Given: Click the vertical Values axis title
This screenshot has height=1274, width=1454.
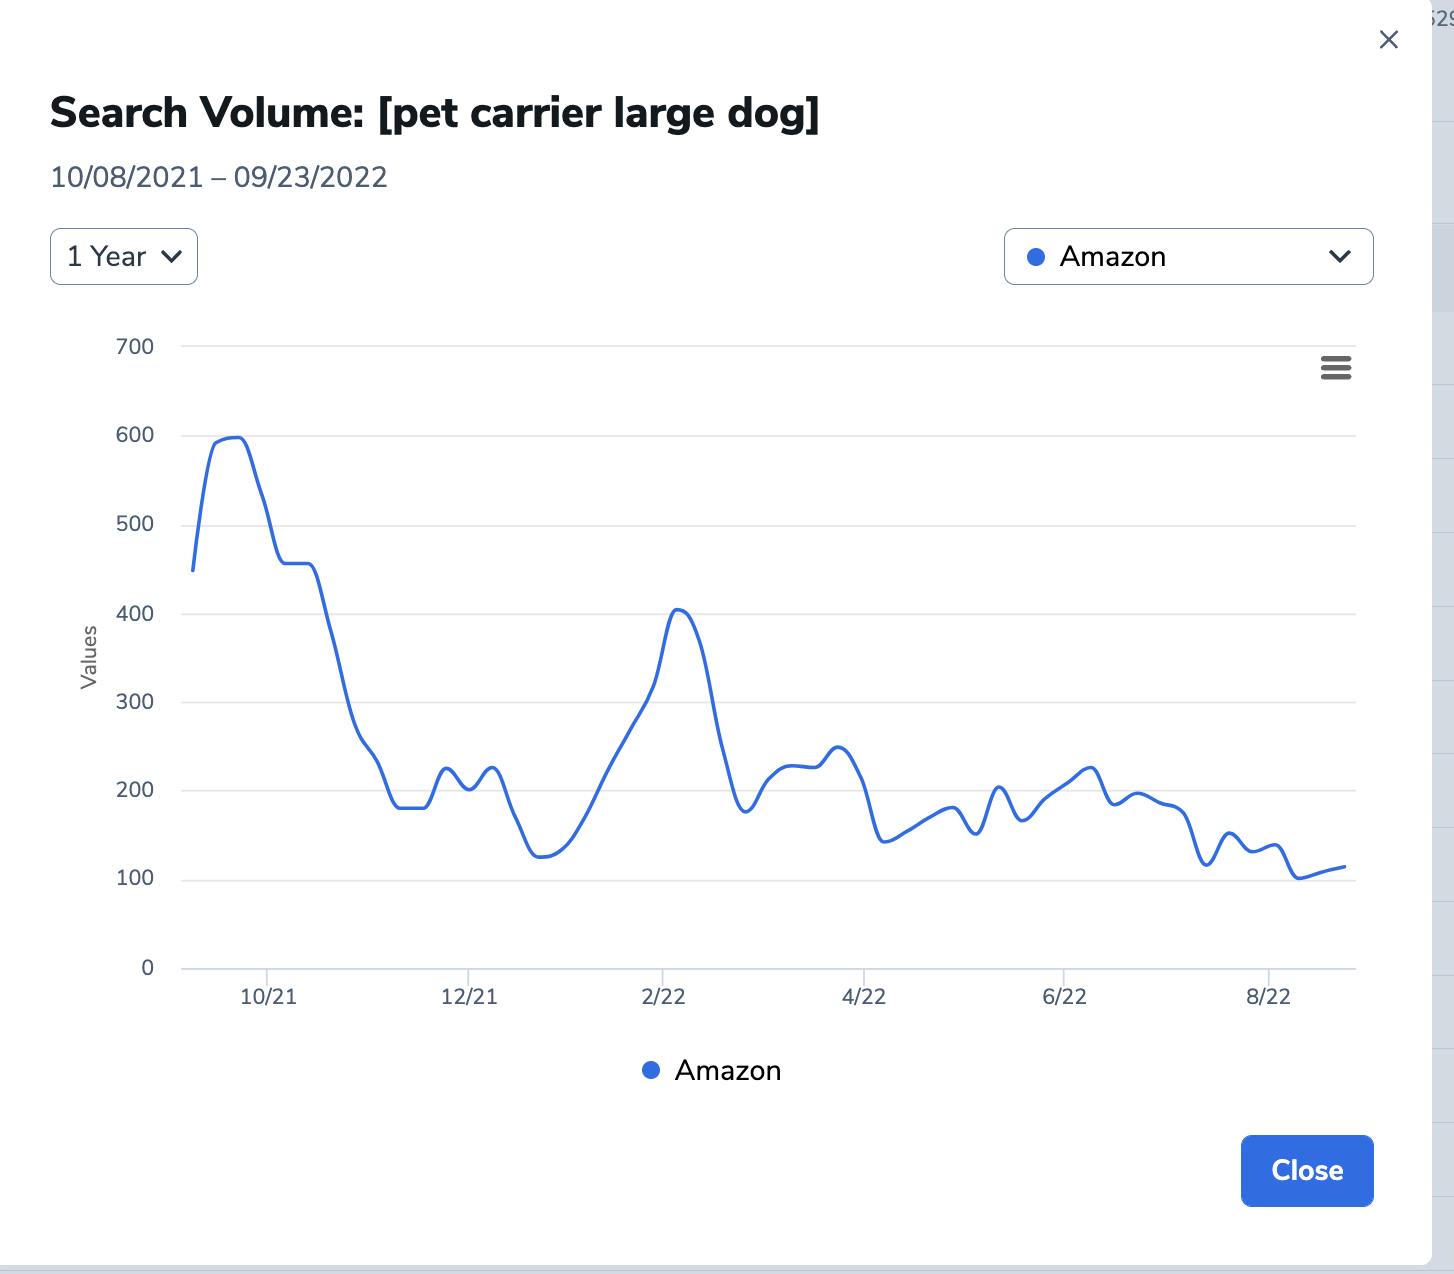Looking at the screenshot, I should click(x=89, y=657).
